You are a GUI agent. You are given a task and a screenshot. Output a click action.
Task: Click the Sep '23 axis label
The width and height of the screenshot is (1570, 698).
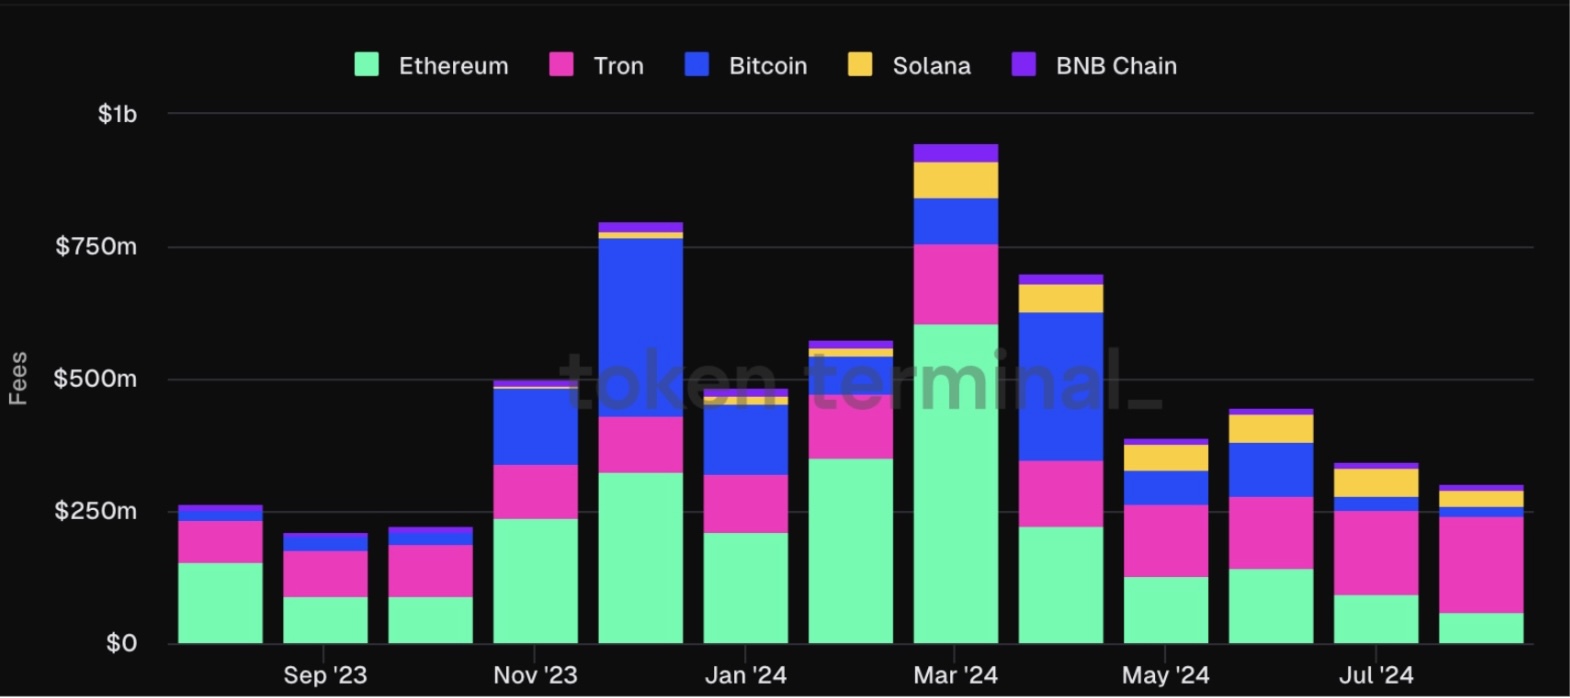[x=325, y=675]
